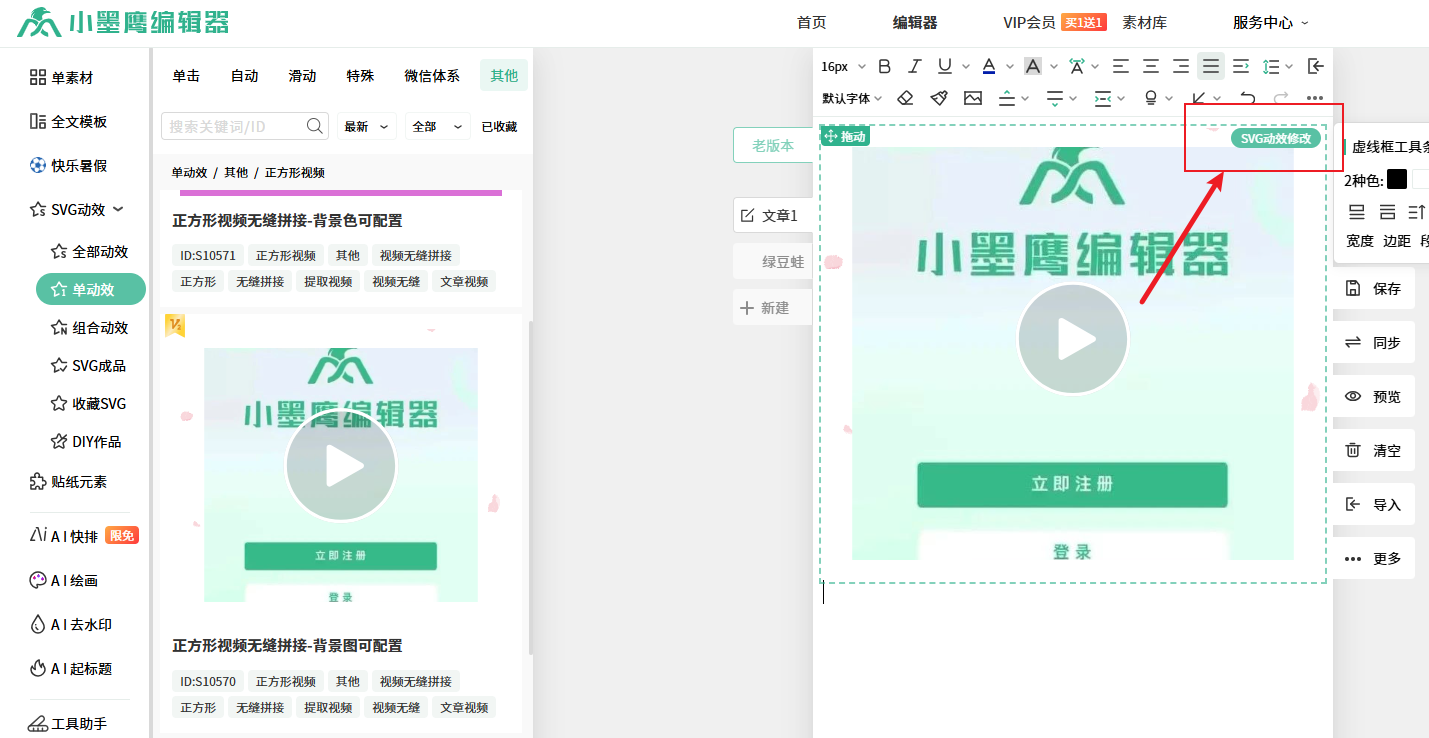This screenshot has width=1429, height=738.
Task: Open 收藏SVG in sidebar
Action: point(88,403)
